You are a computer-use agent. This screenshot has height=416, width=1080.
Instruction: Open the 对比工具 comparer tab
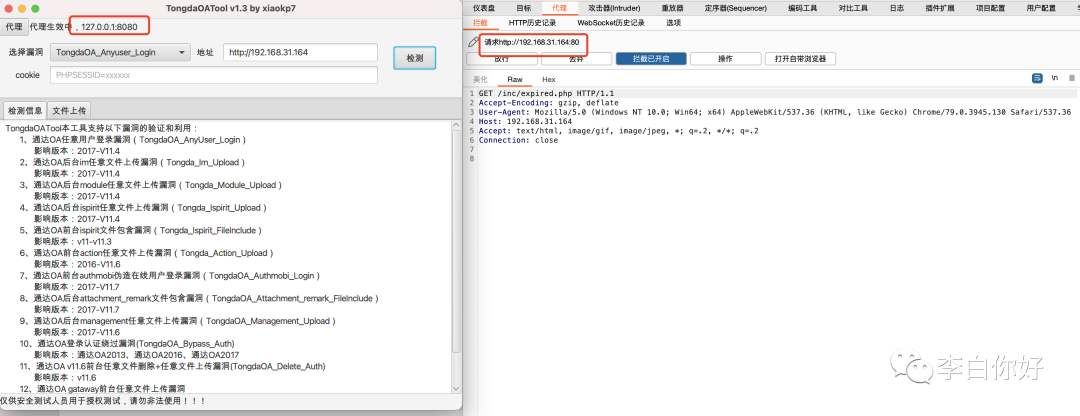tap(853, 8)
